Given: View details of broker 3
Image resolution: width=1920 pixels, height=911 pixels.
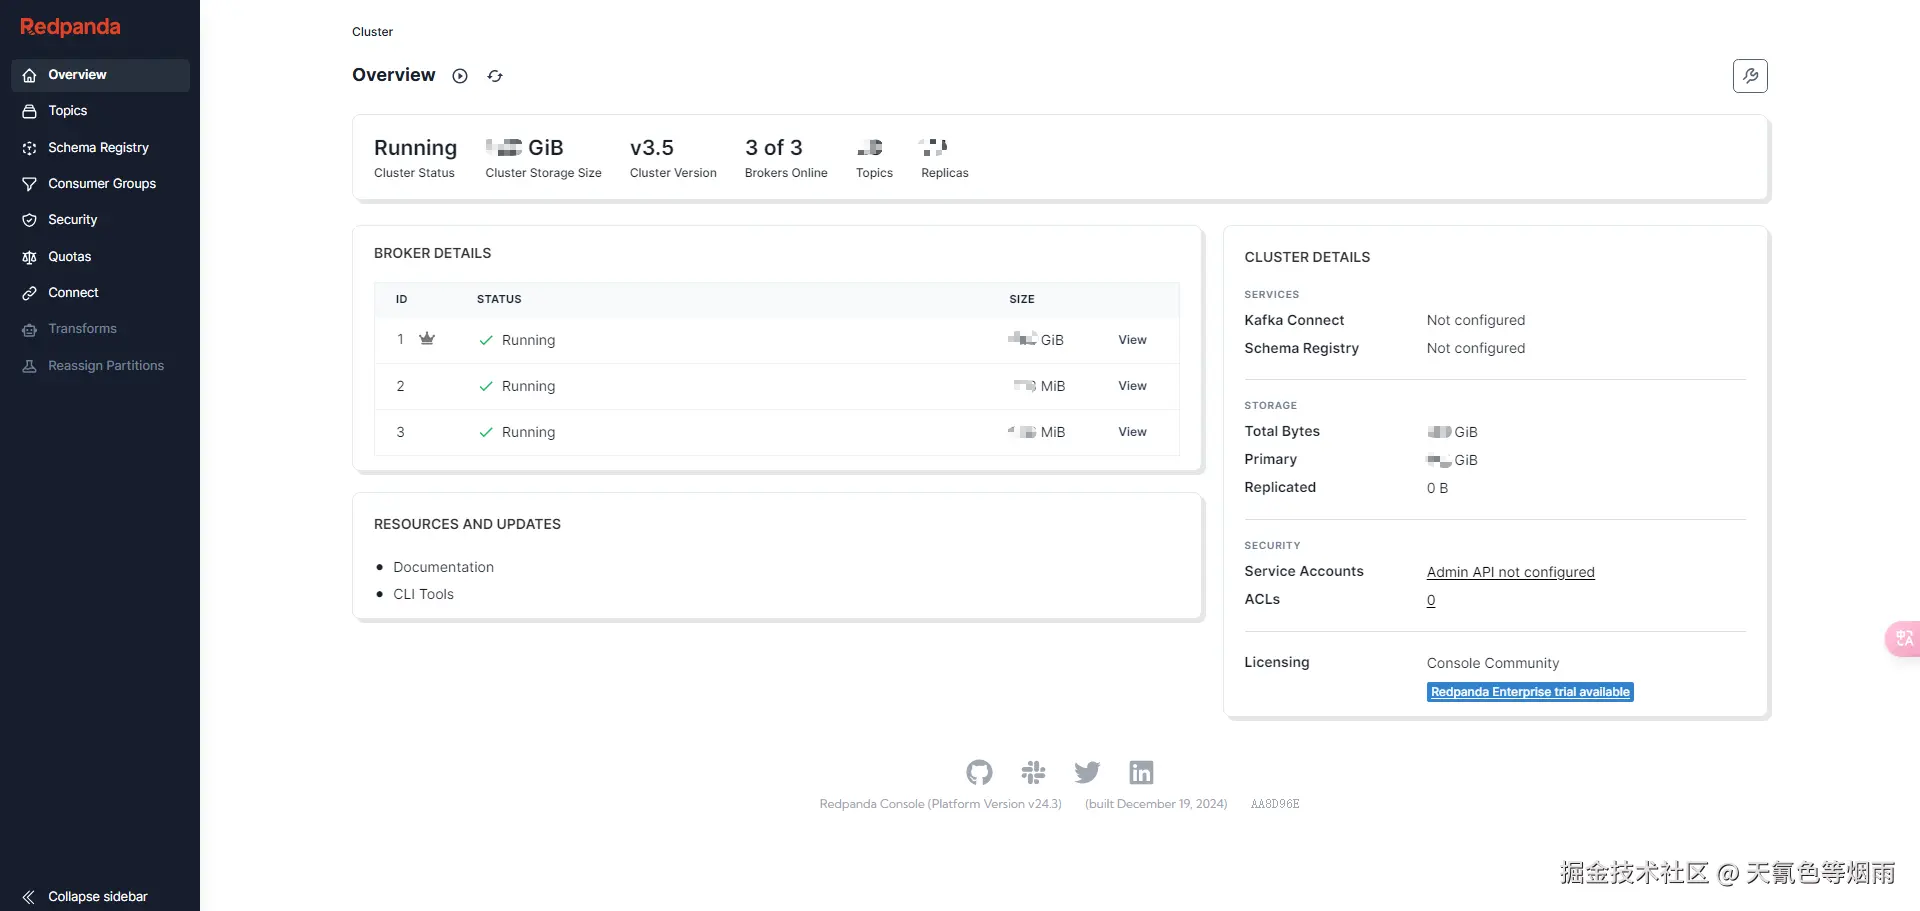Looking at the screenshot, I should [1132, 432].
